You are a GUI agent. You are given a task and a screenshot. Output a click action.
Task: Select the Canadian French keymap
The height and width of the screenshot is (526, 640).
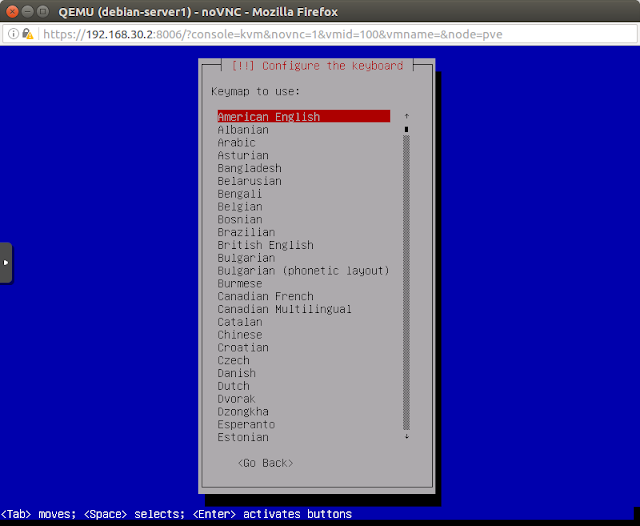pyautogui.click(x=265, y=296)
